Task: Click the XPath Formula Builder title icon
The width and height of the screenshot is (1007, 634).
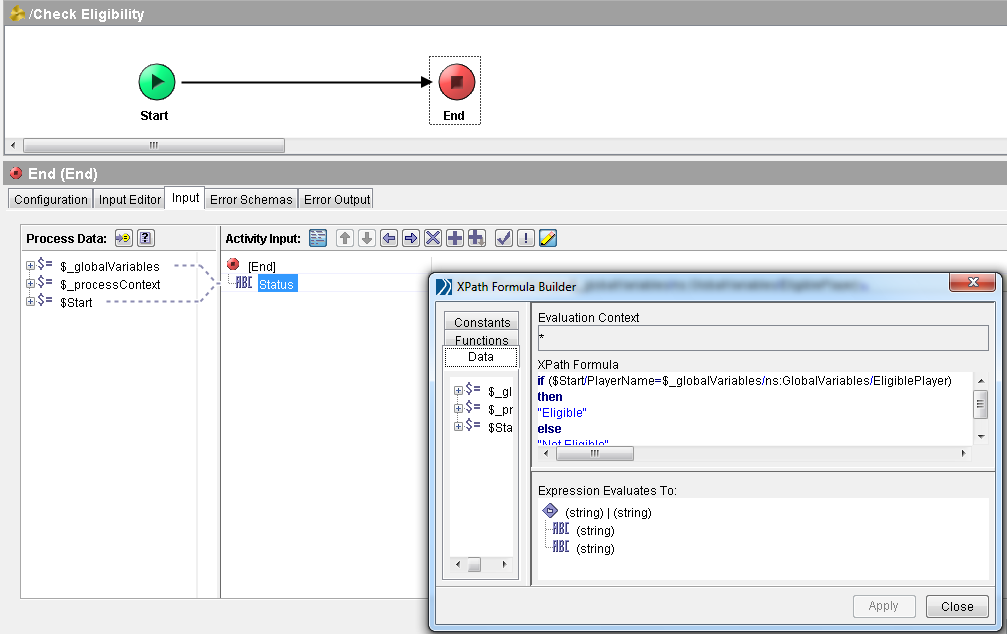Action: 444,286
